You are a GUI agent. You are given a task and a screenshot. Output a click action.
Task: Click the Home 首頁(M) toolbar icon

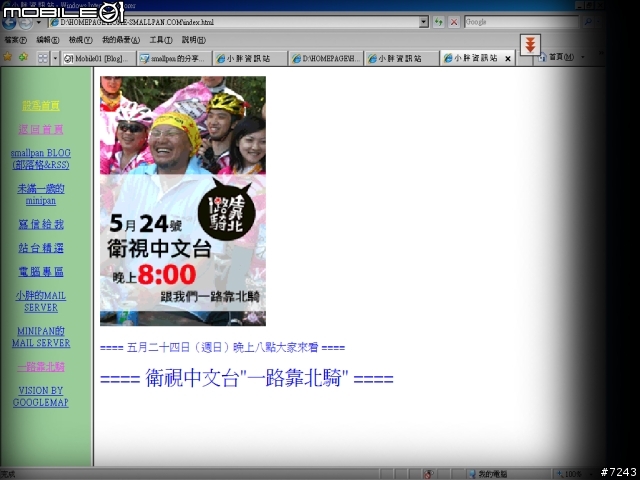(557, 58)
